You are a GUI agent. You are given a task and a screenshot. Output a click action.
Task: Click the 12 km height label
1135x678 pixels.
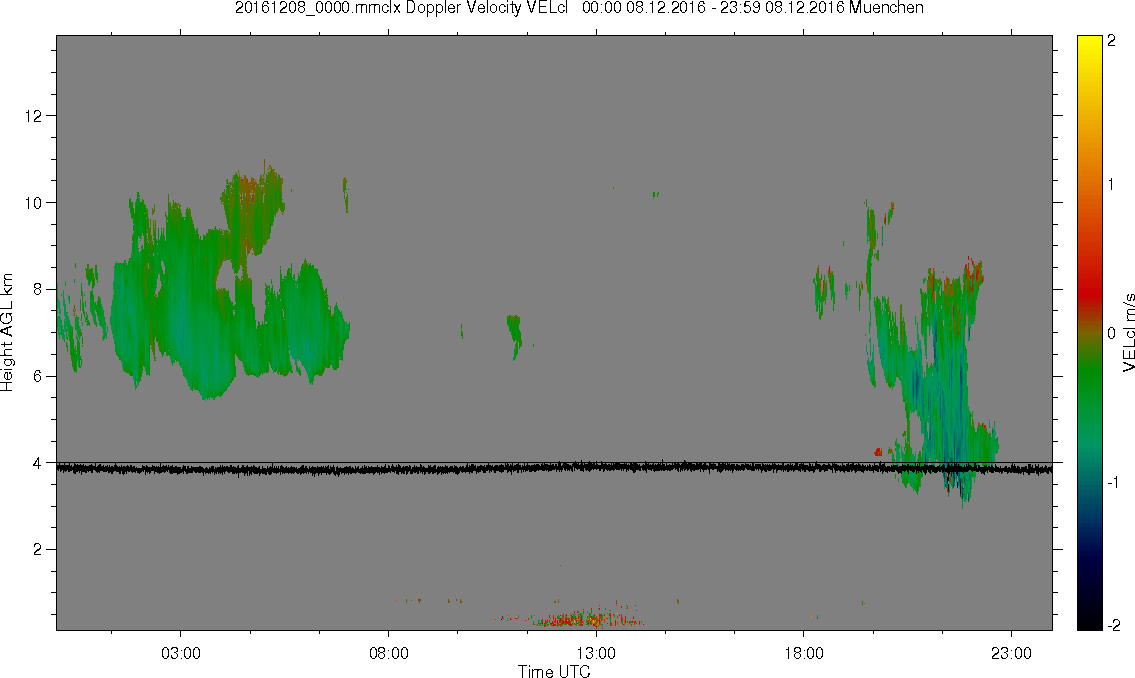point(33,116)
